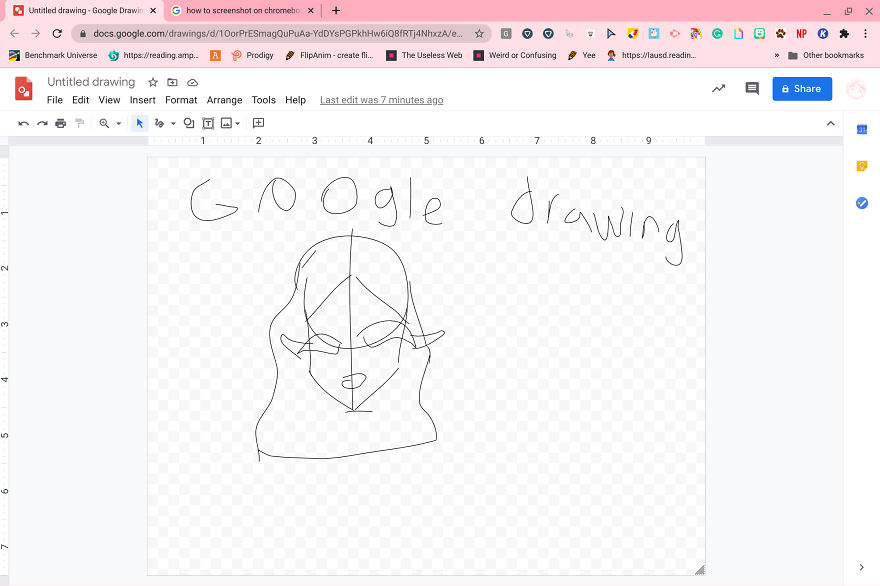Toggle document activity status icon

[x=718, y=89]
